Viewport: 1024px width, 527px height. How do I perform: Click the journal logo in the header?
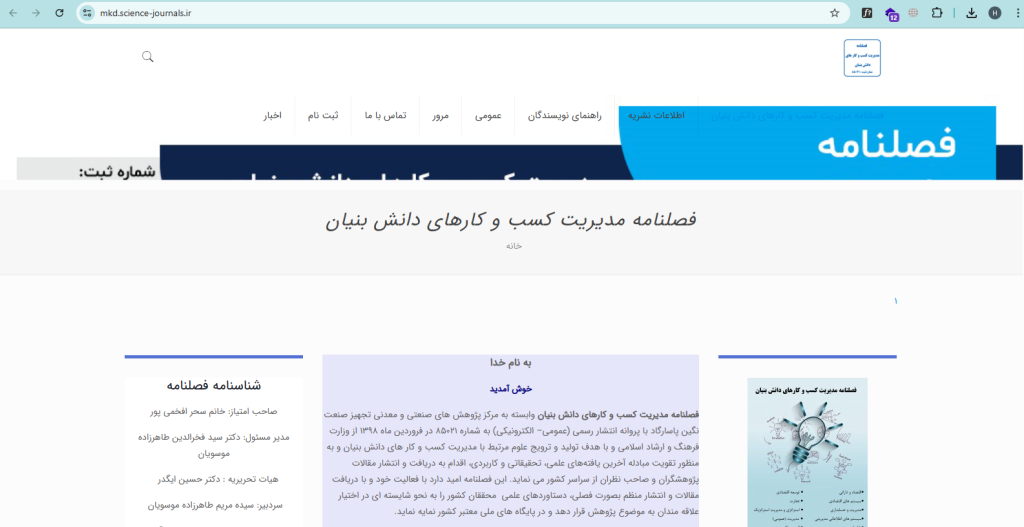tap(862, 58)
